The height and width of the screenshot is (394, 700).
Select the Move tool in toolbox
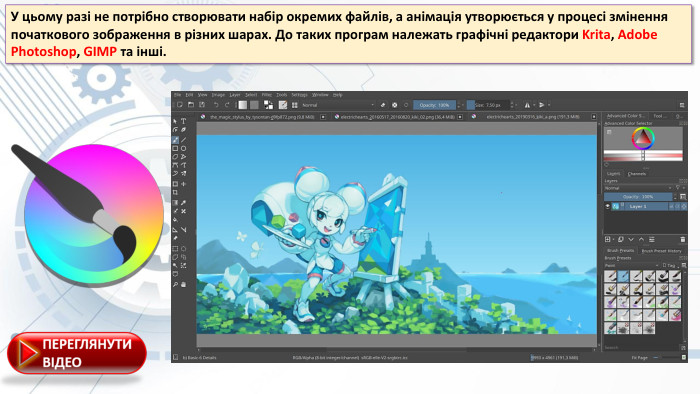coord(183,184)
